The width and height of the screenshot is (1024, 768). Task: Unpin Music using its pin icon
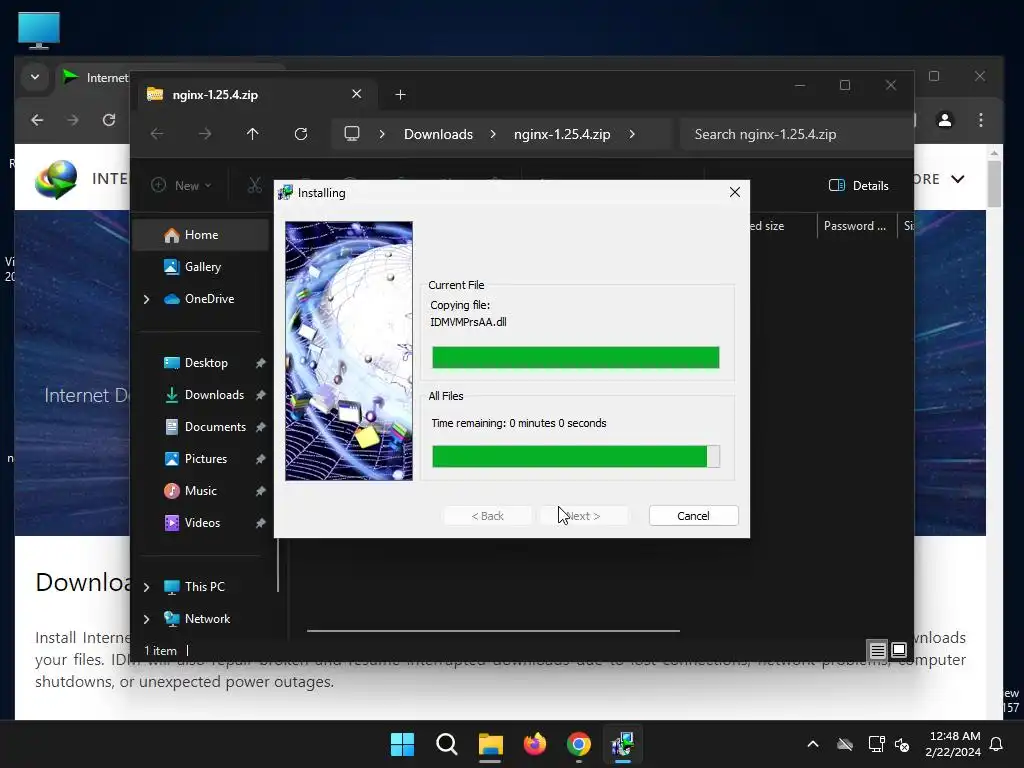[x=261, y=490]
